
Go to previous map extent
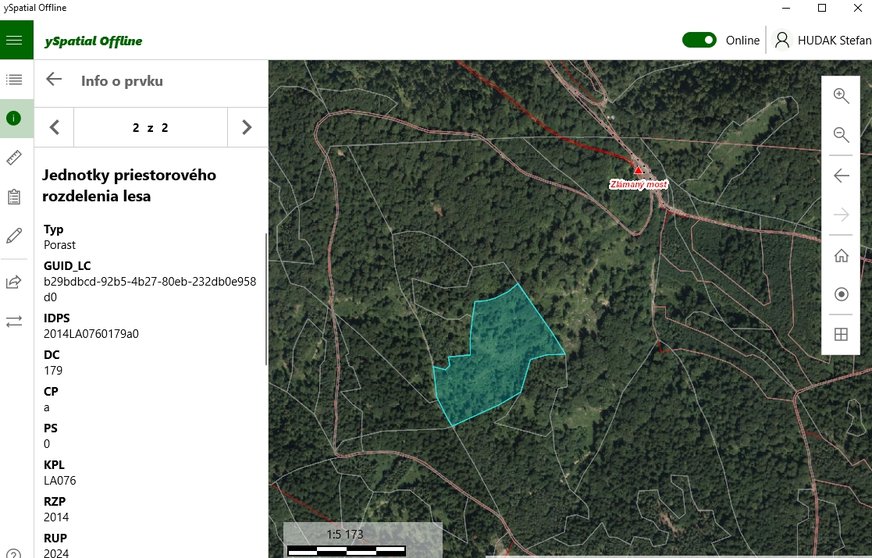841,176
